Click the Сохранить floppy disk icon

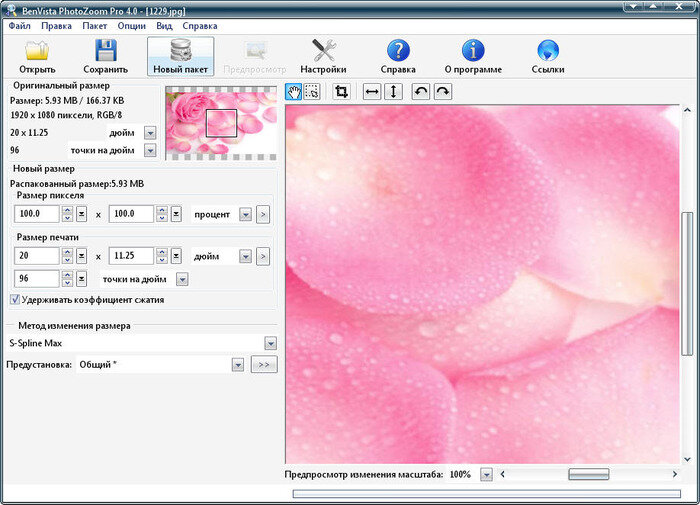tap(105, 50)
